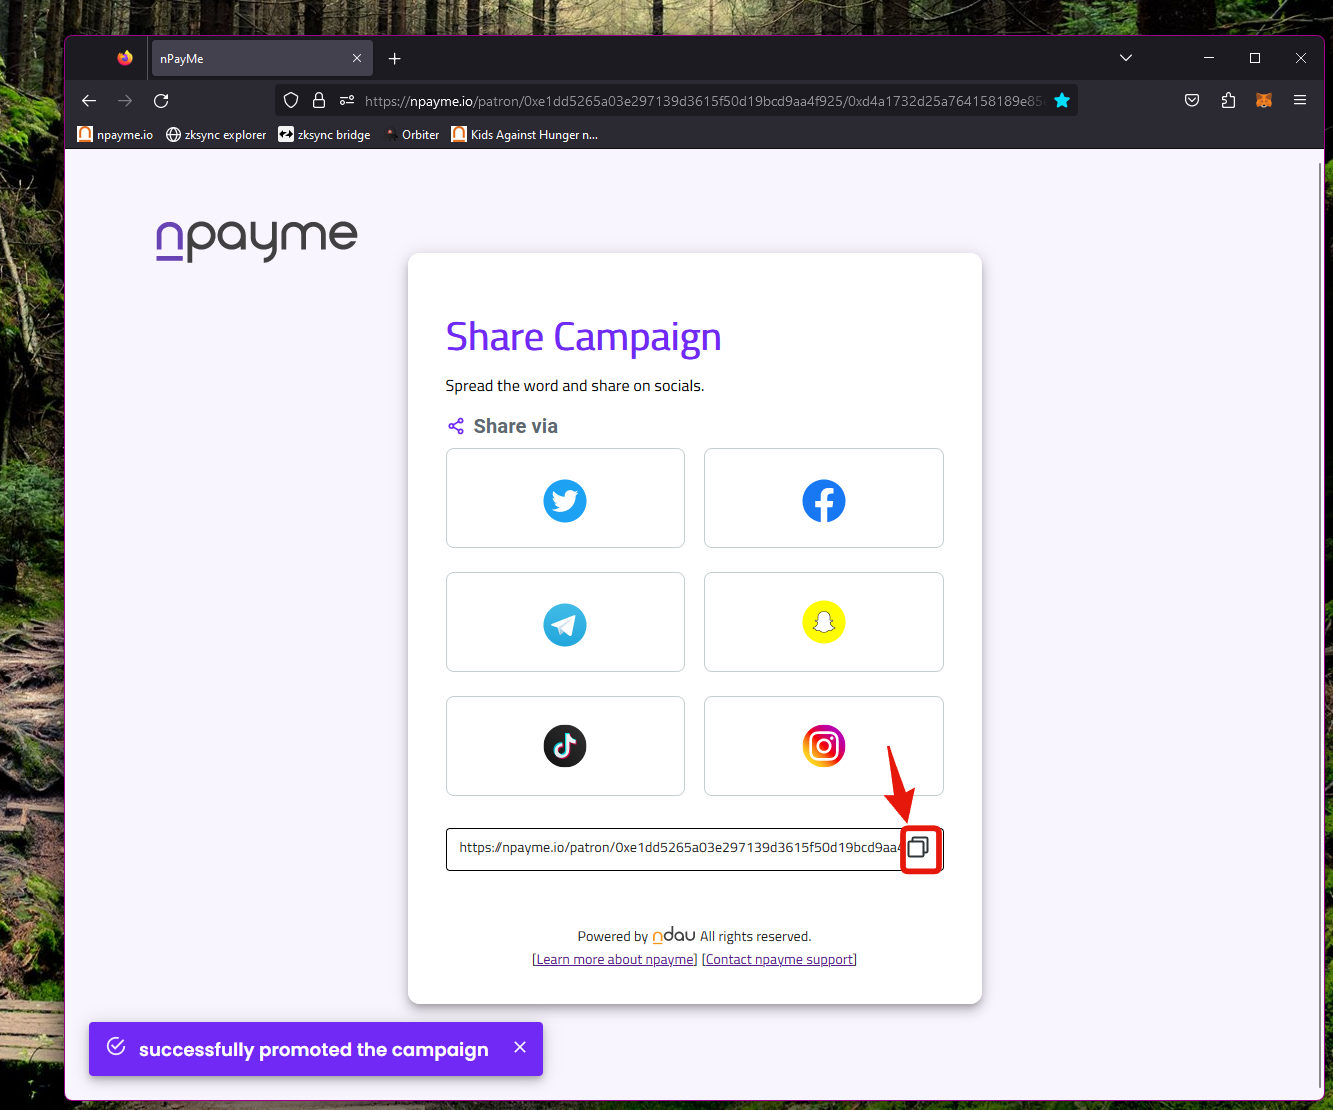Share campaign via Instagram
The image size is (1333, 1110).
pyautogui.click(x=824, y=746)
